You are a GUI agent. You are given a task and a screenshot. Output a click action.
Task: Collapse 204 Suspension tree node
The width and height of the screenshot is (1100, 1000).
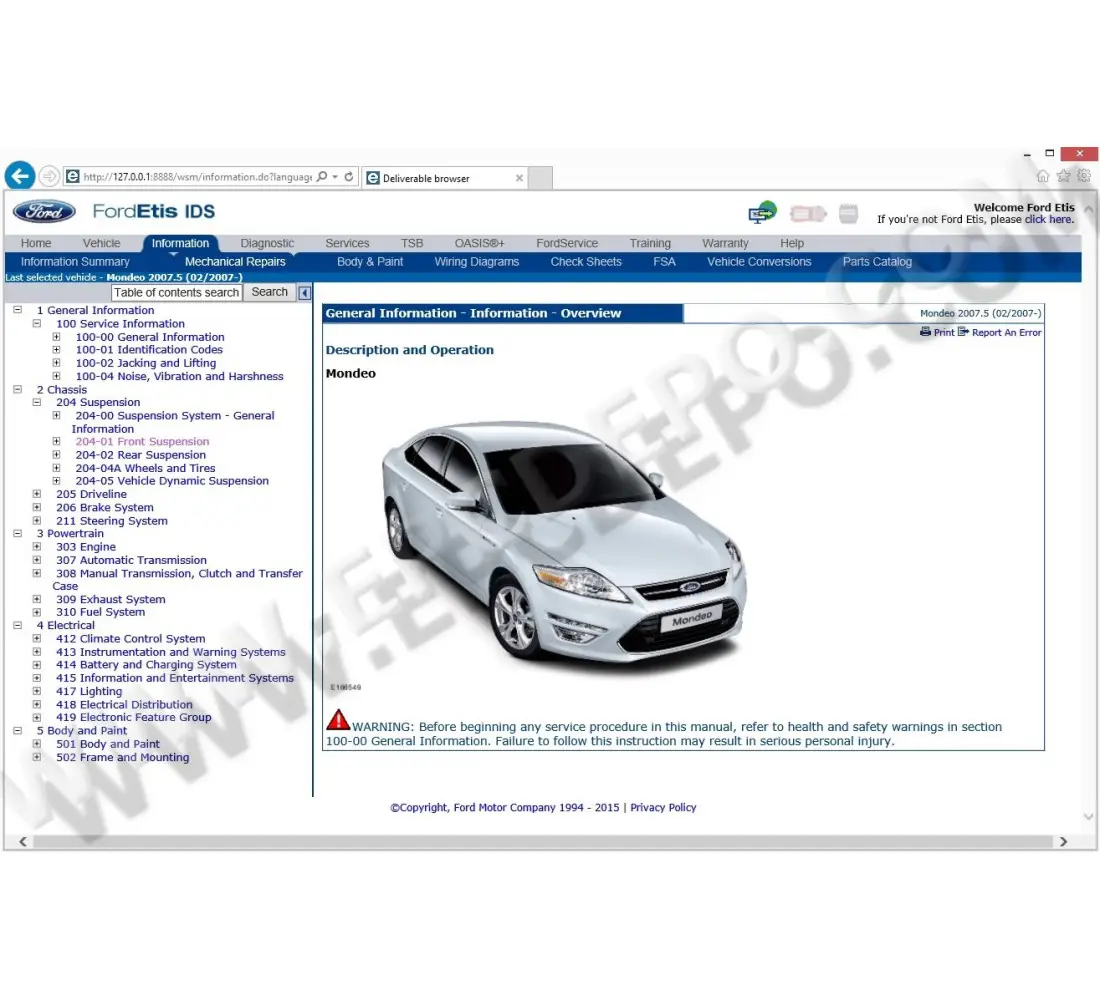(x=36, y=402)
